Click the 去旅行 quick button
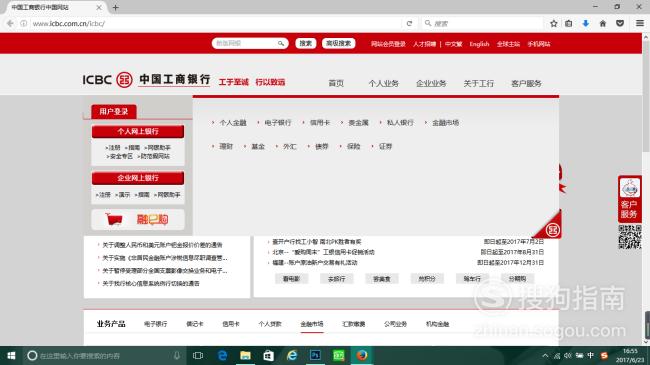650x365 pixels. 337,279
